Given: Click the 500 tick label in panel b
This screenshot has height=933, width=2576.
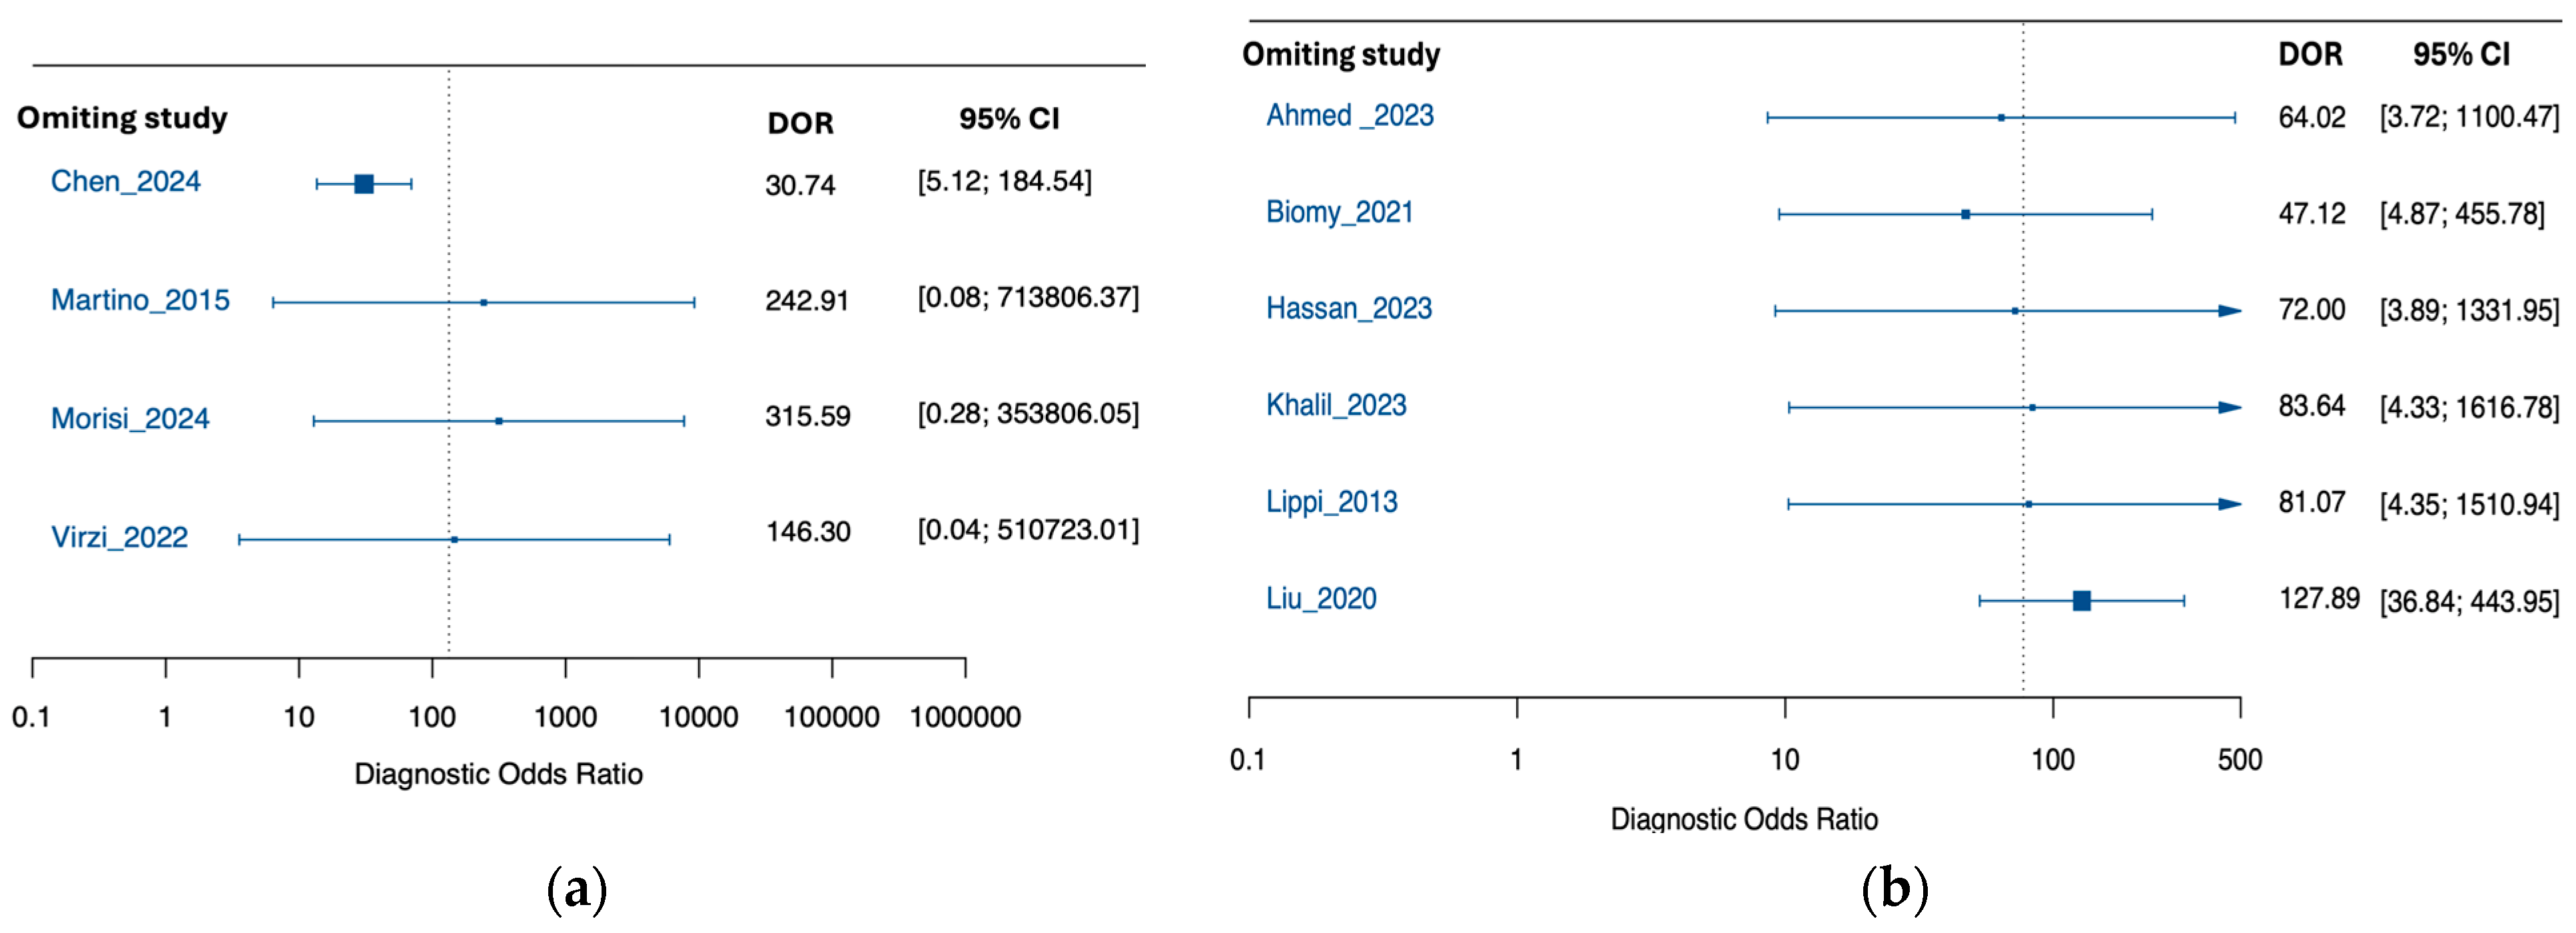Looking at the screenshot, I should (x=2240, y=760).
